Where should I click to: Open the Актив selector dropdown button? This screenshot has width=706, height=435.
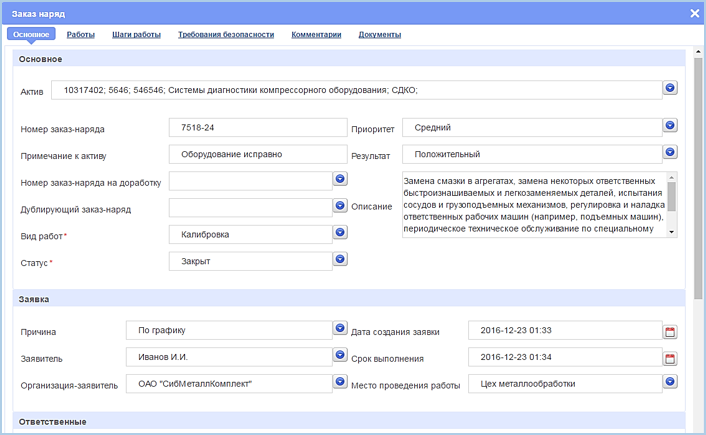(x=670, y=88)
